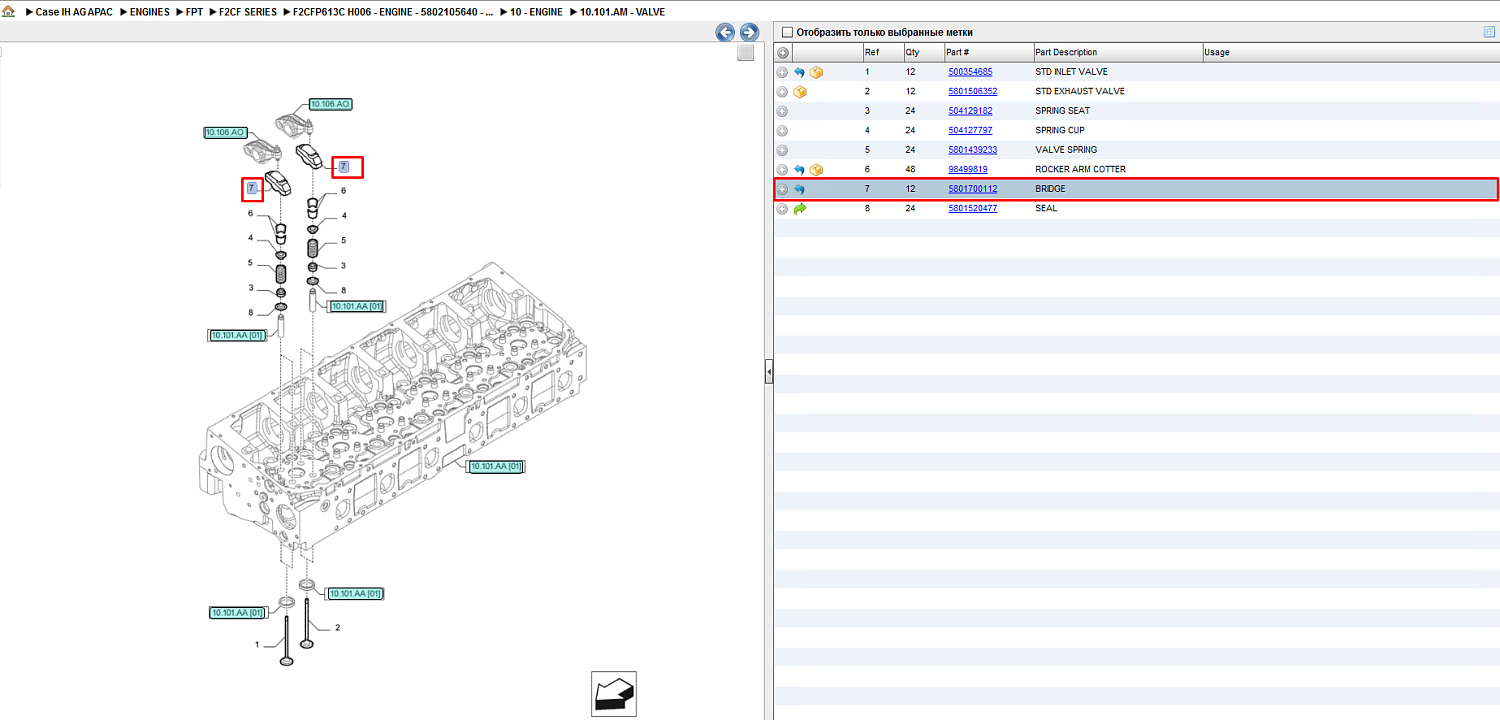Screen dimensions: 1500x720
Task: Click the 'STD EXHAUST VALVE' description text
Action: [x=1080, y=91]
